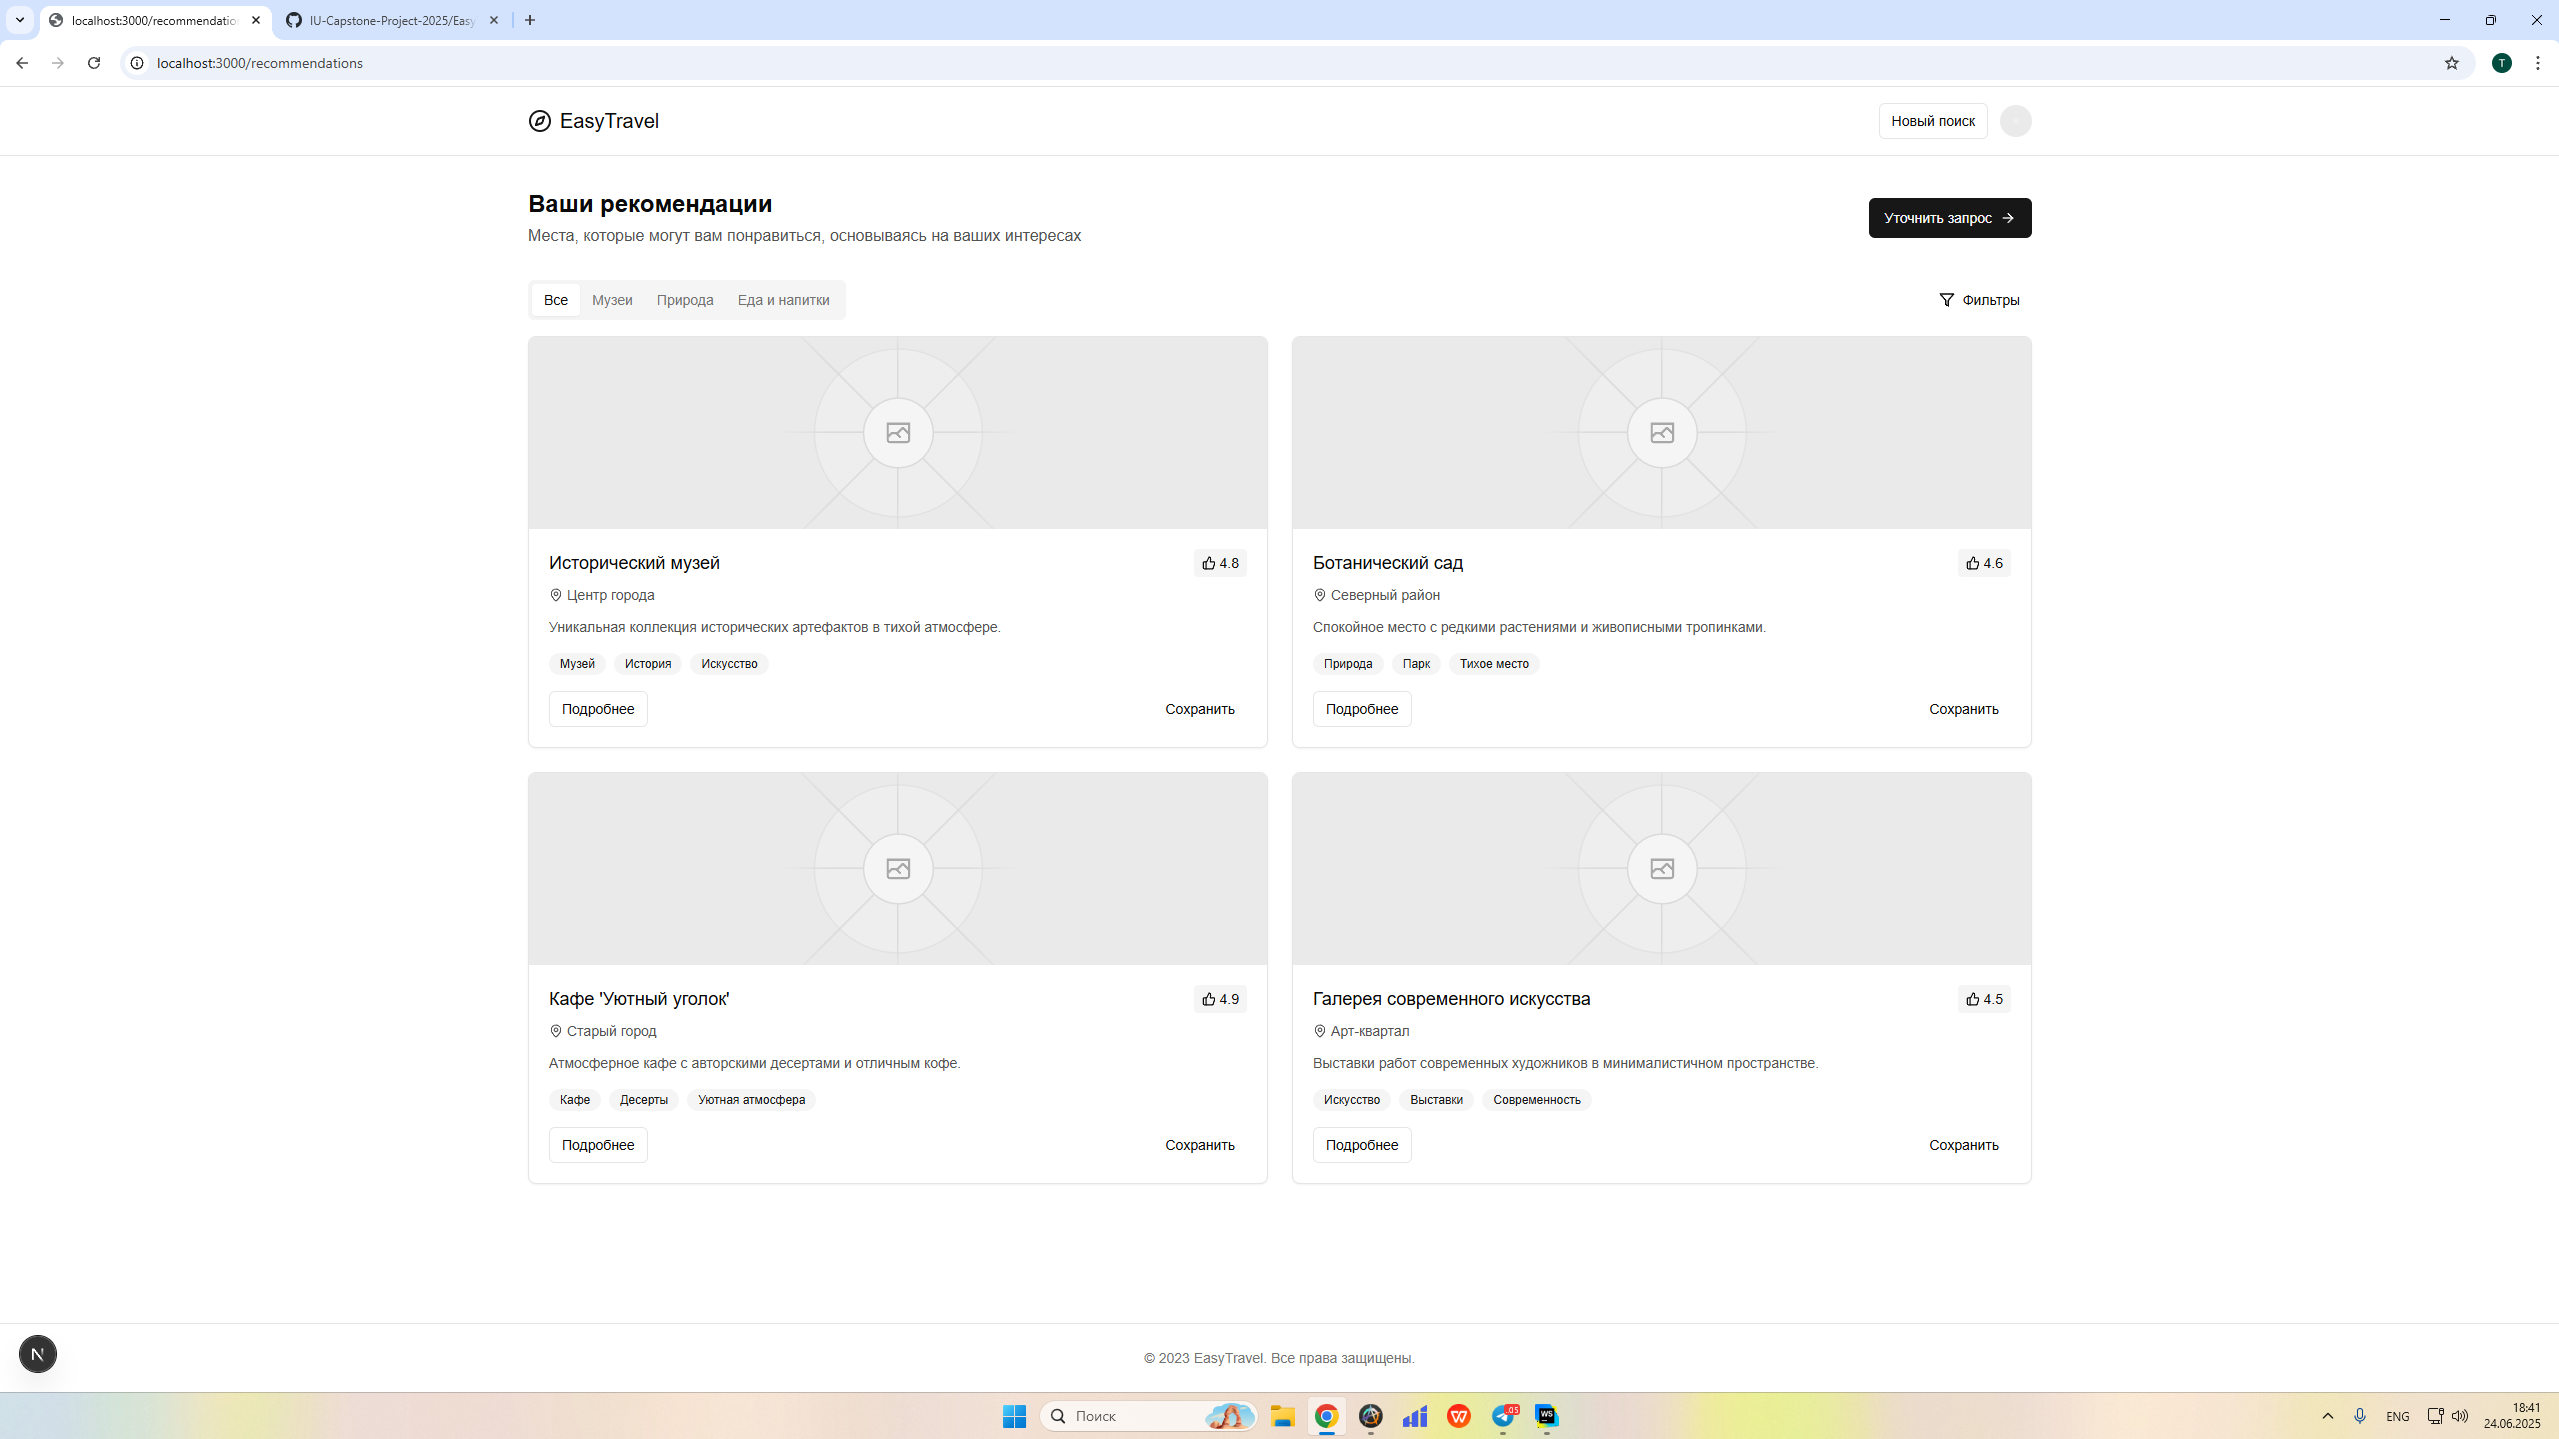Show hidden system tray icons

pos(2327,1416)
